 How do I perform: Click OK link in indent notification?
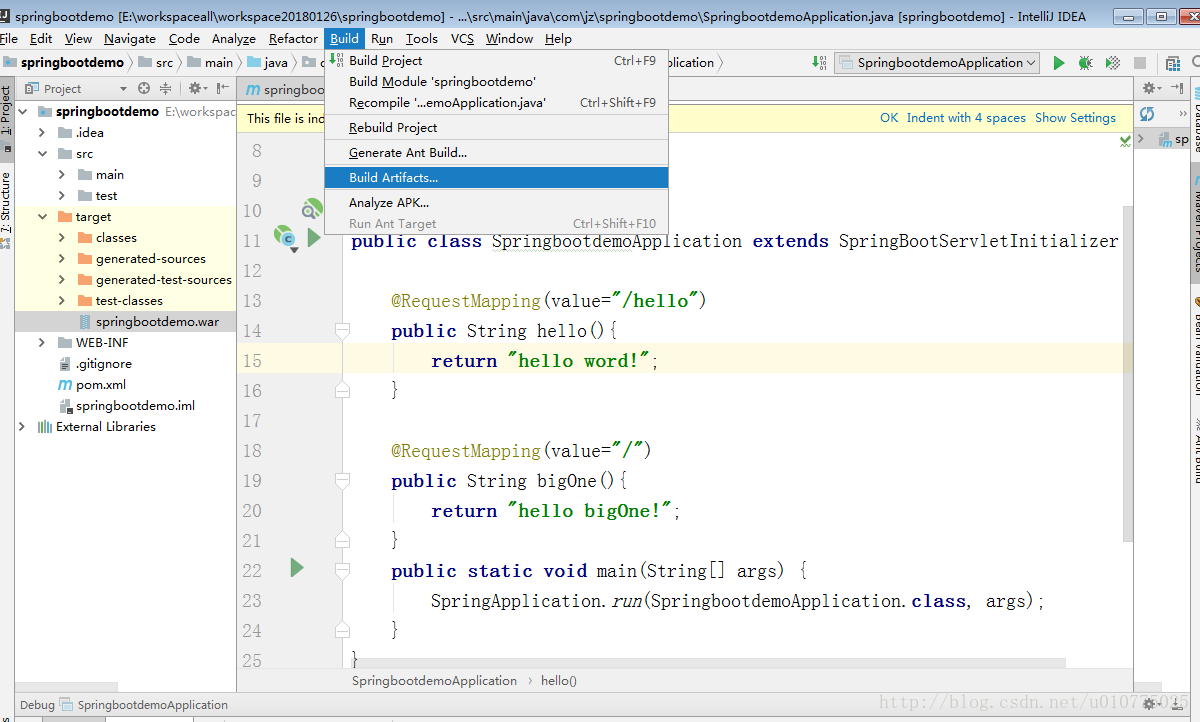889,118
